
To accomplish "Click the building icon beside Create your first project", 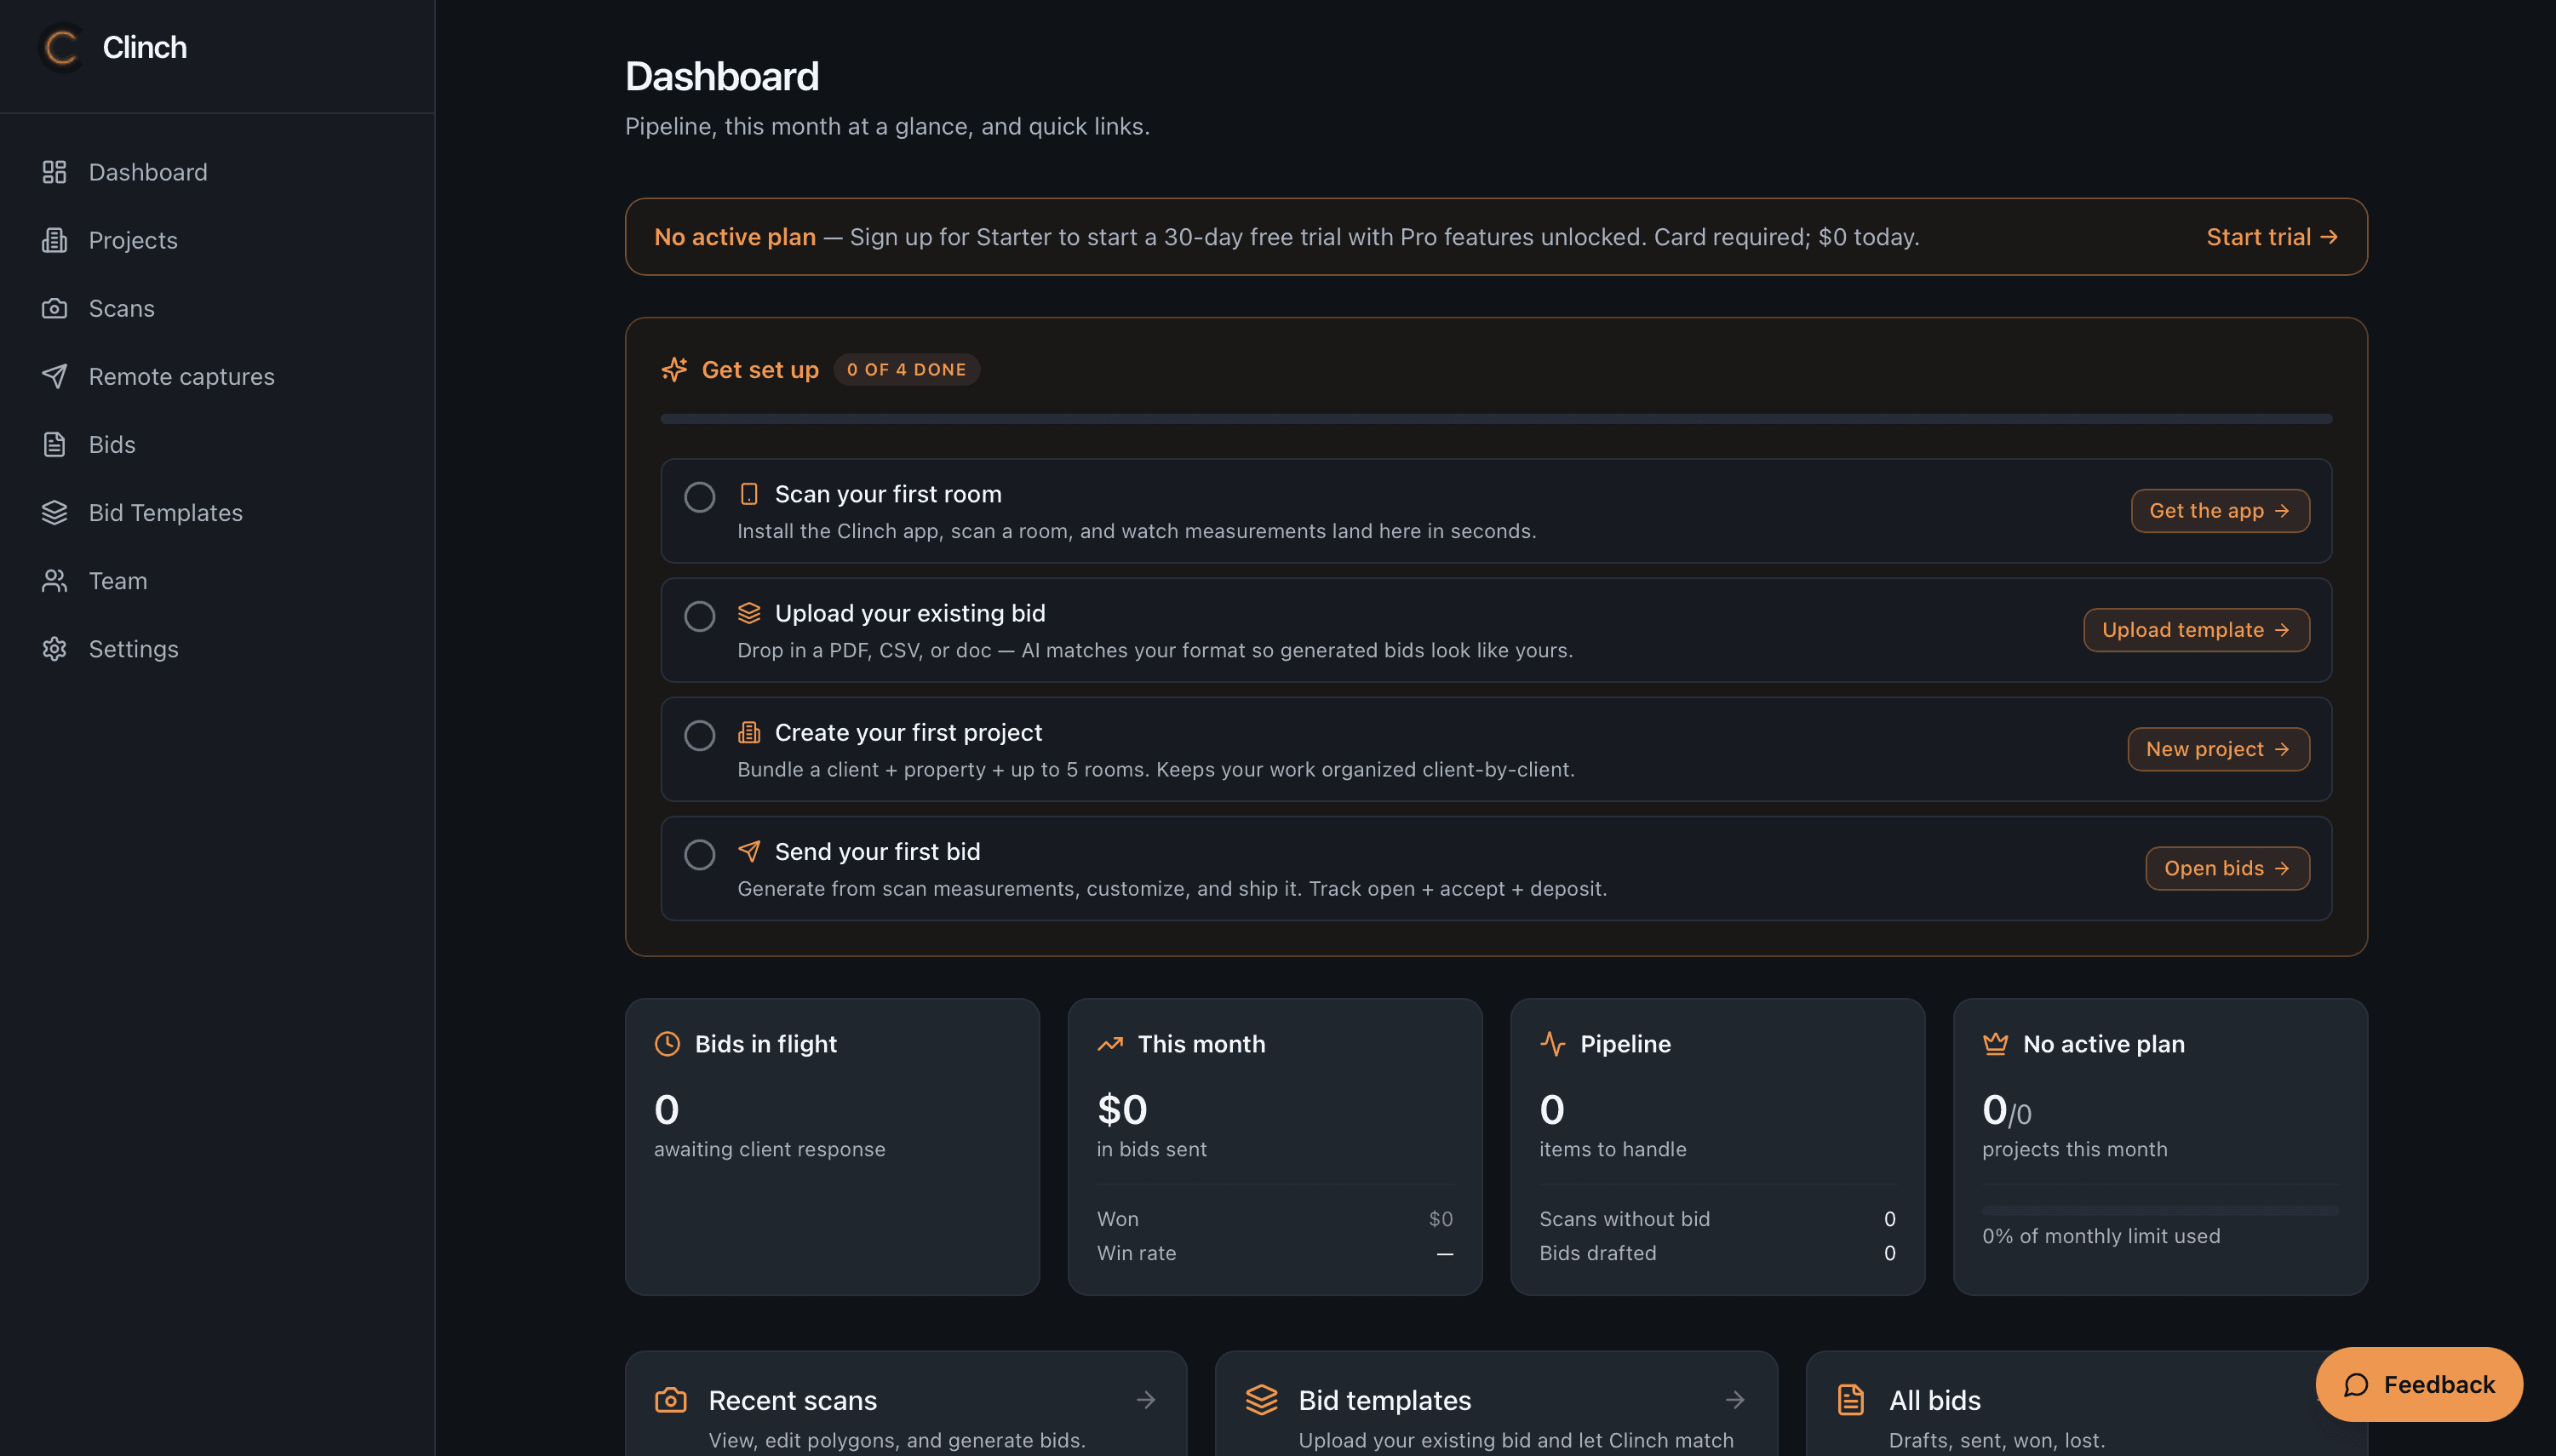I will pyautogui.click(x=749, y=732).
